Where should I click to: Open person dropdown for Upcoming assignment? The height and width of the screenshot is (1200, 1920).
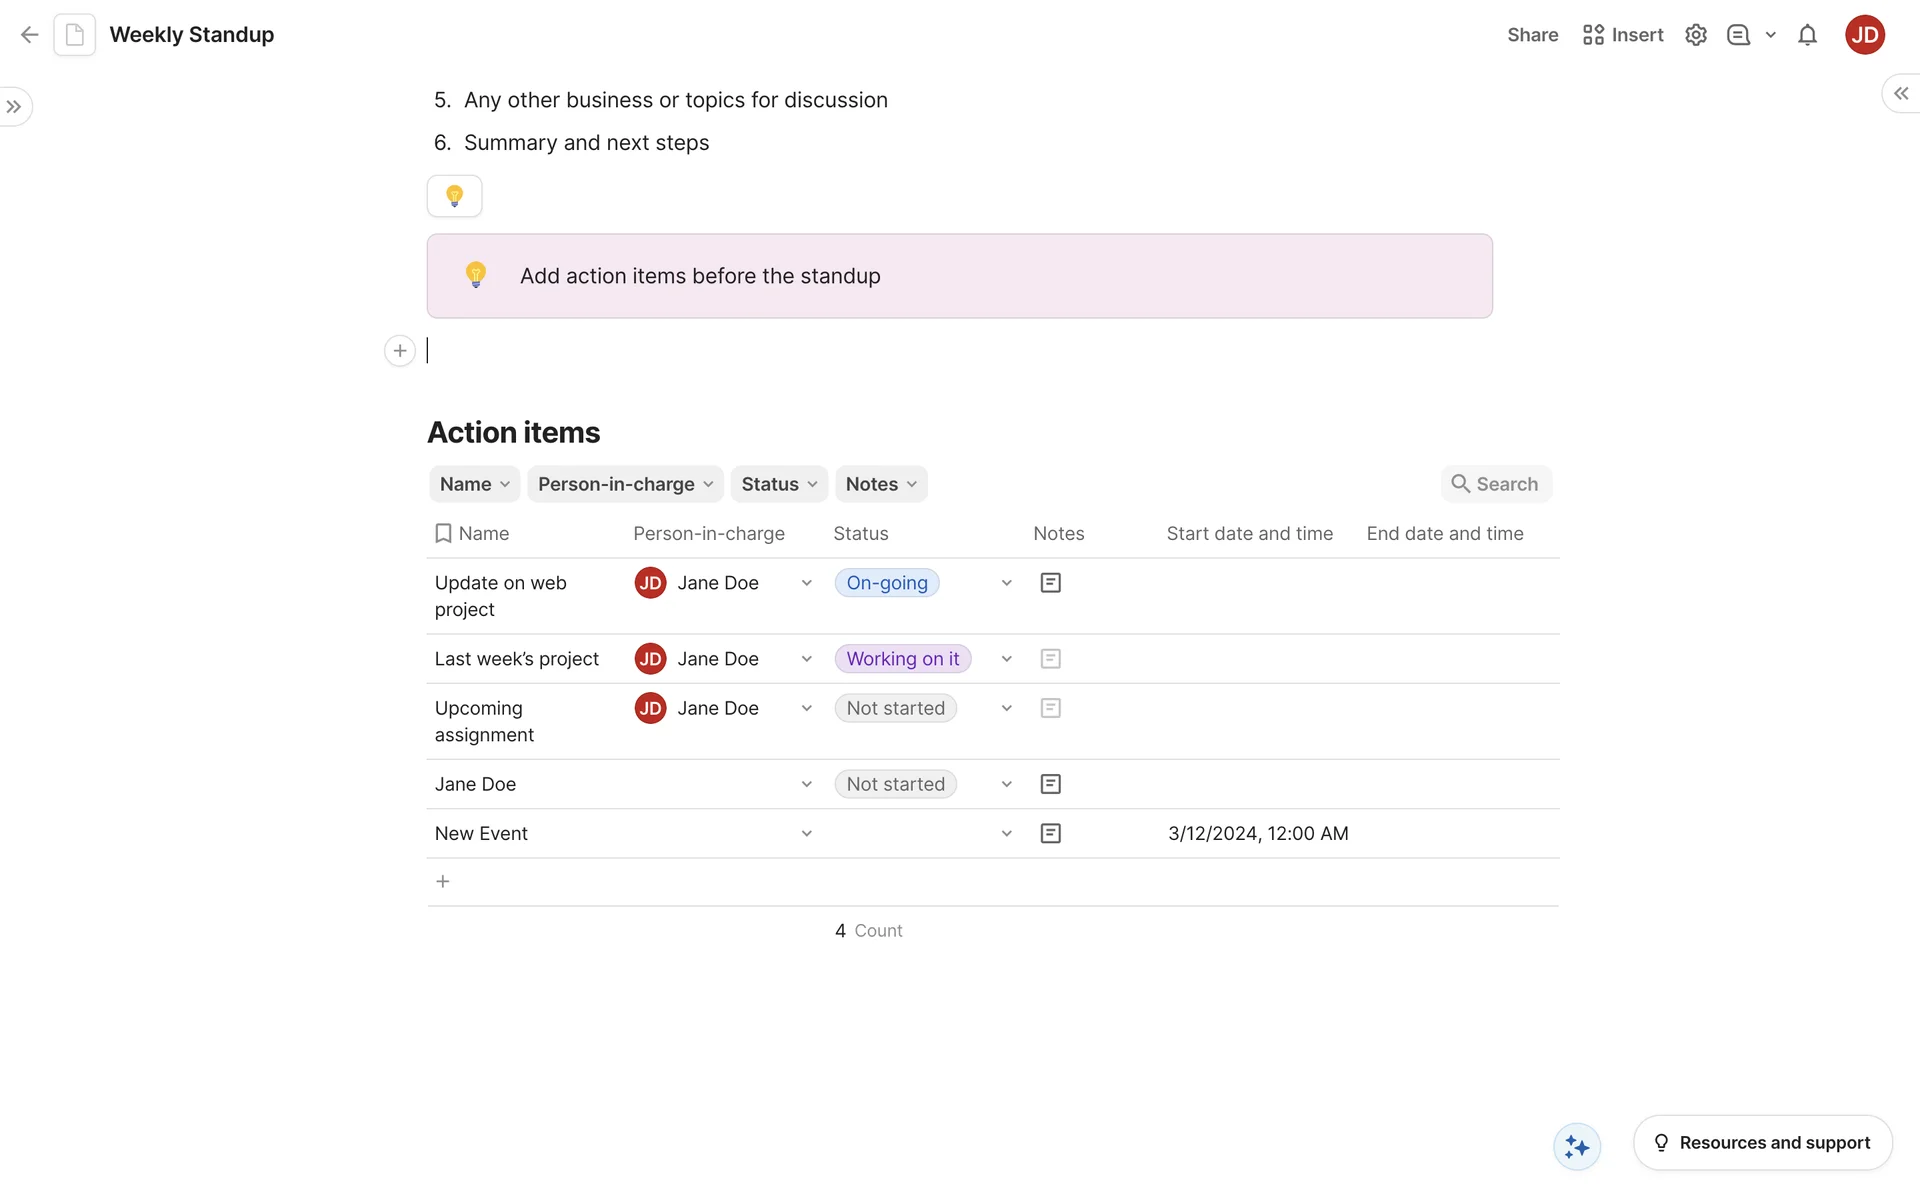coord(806,708)
